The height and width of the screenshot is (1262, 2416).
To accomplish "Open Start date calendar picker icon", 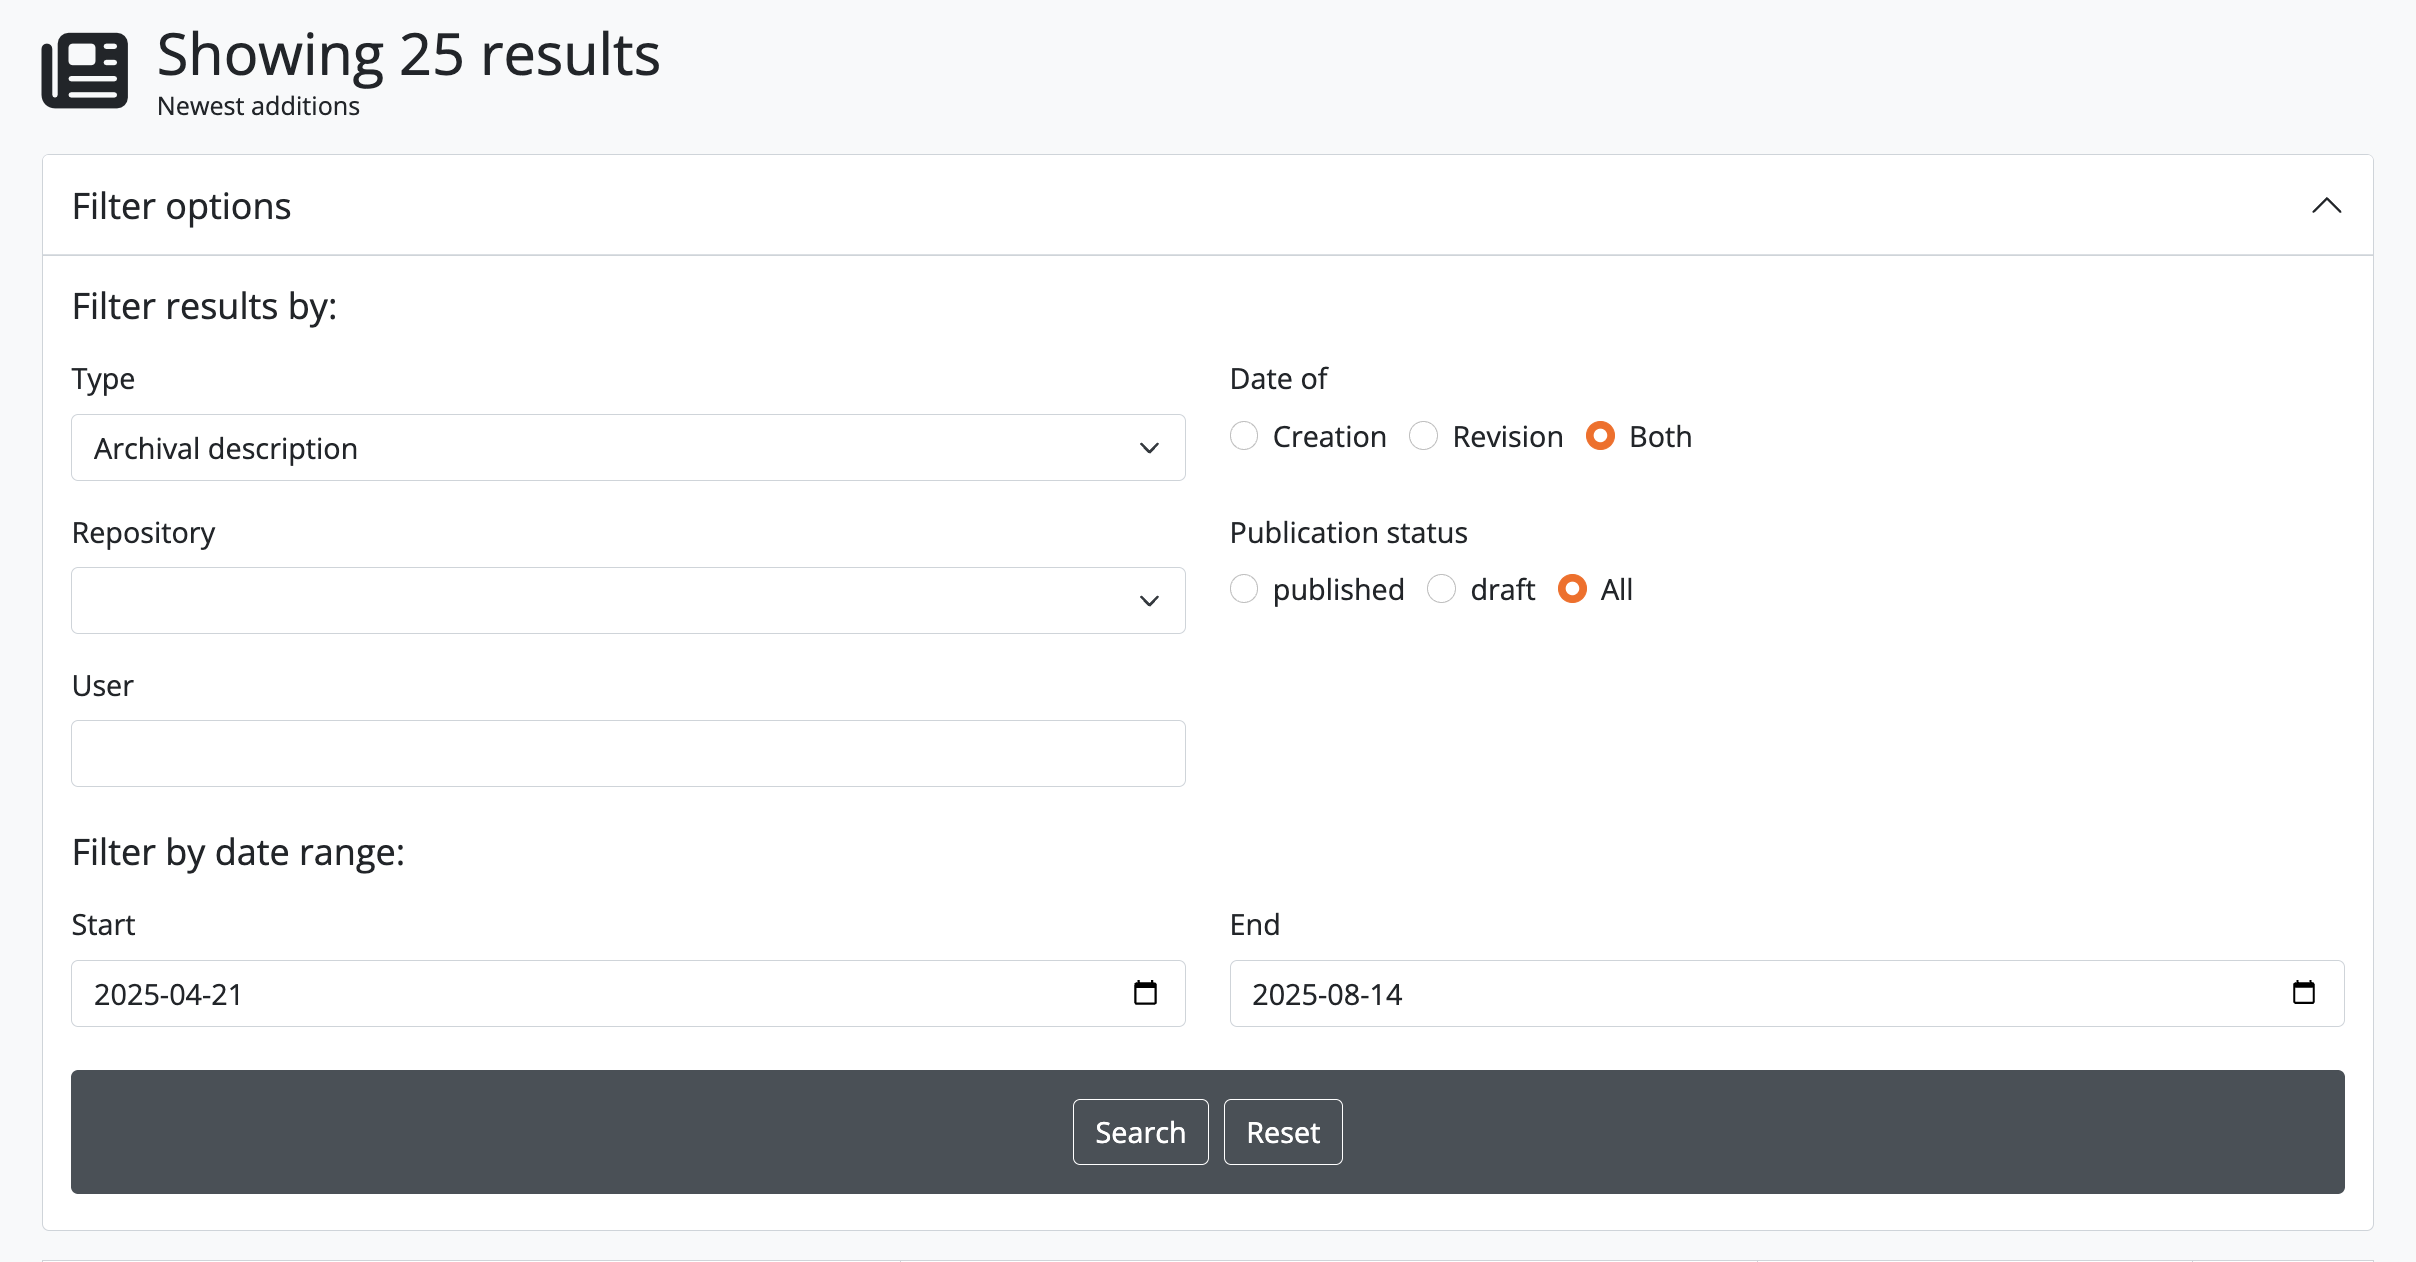I will [x=1145, y=993].
